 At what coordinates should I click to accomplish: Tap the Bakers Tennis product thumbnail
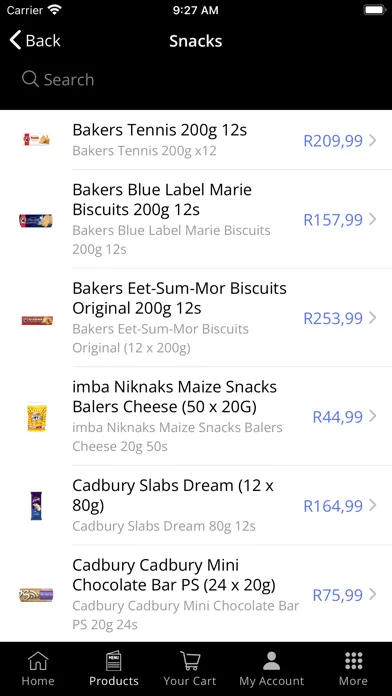[x=36, y=140]
